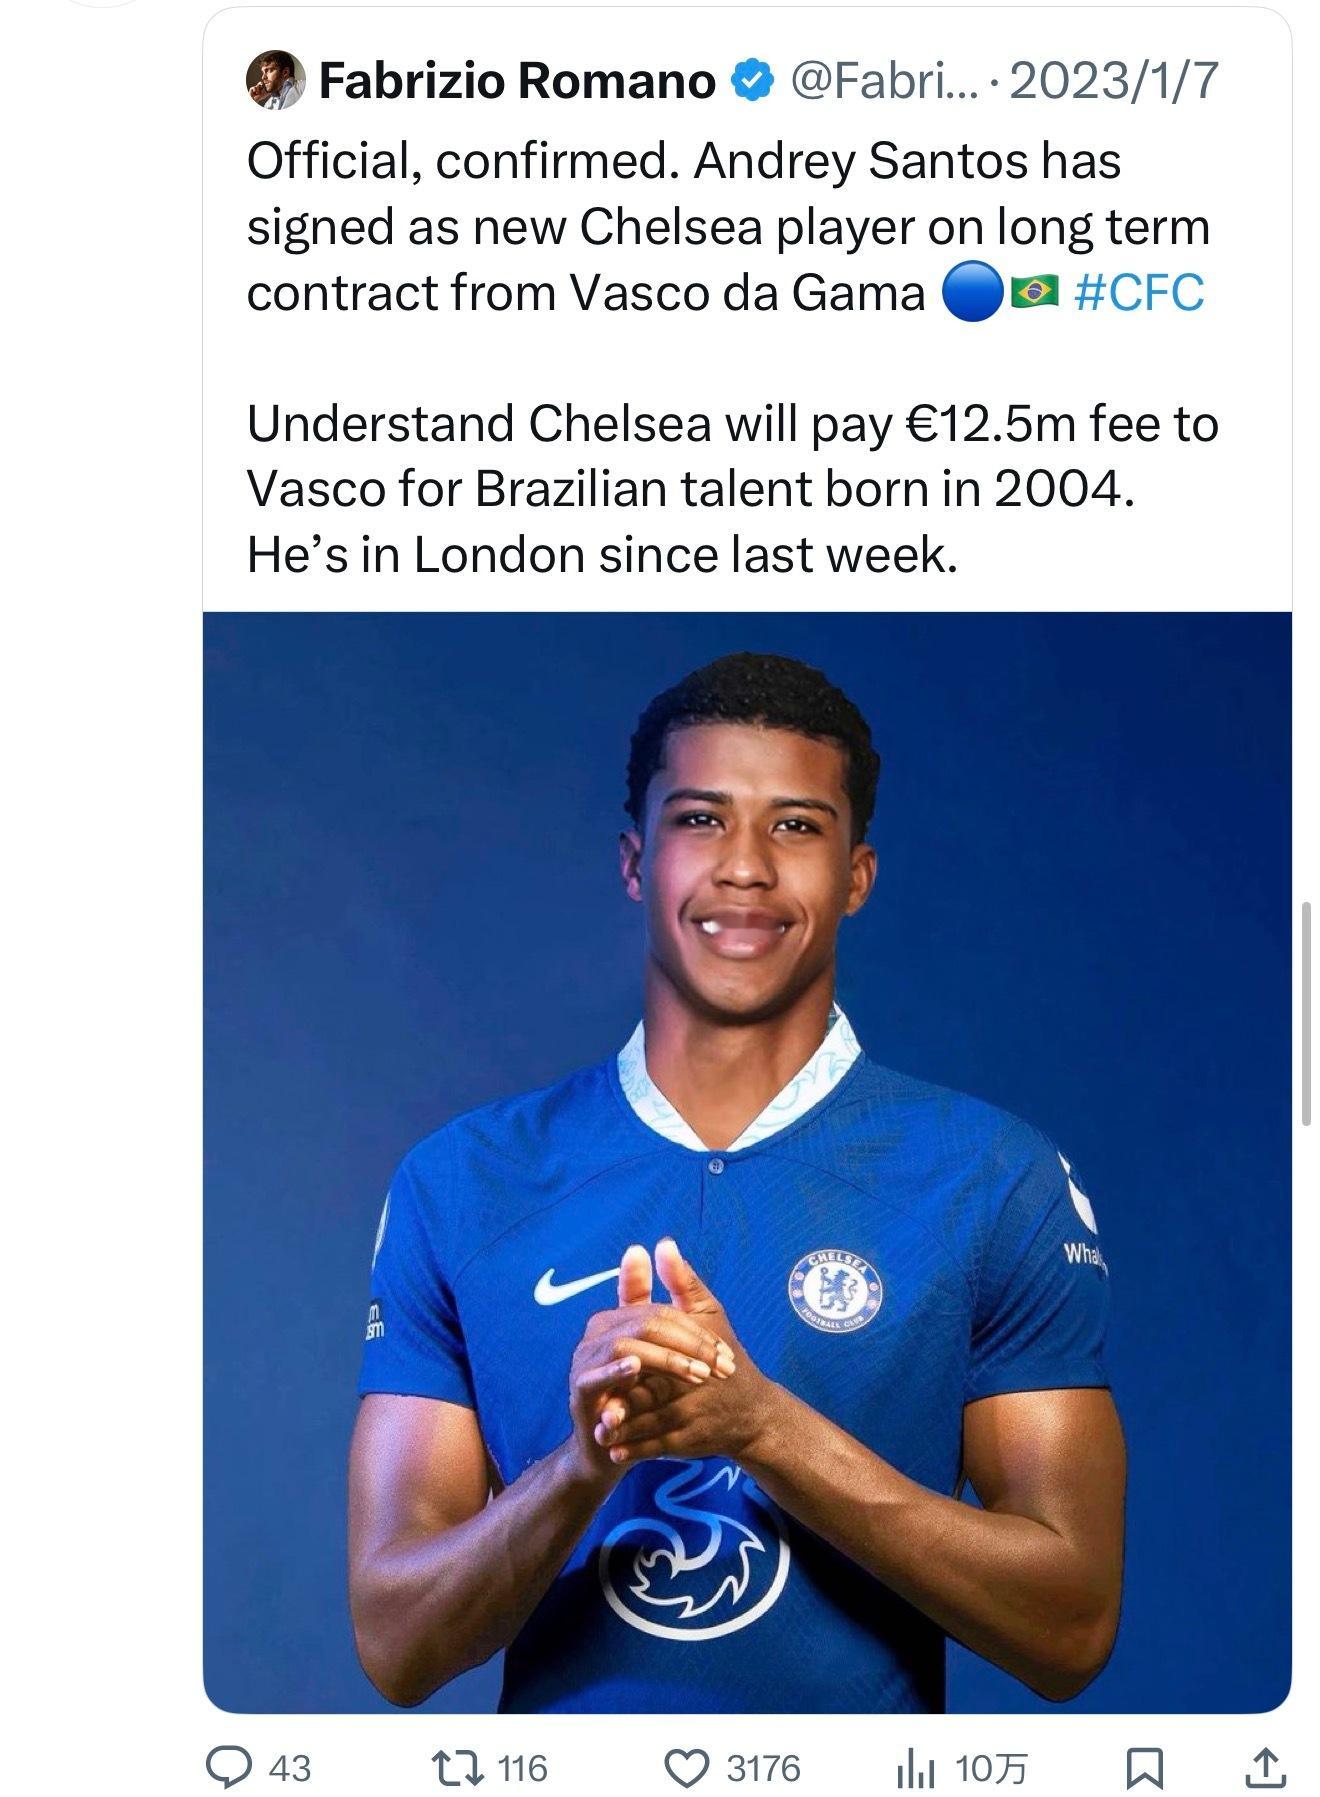Viewport: 1320px width, 1797px height.
Task: Click the Brazil flag emoji
Action: (1034, 292)
